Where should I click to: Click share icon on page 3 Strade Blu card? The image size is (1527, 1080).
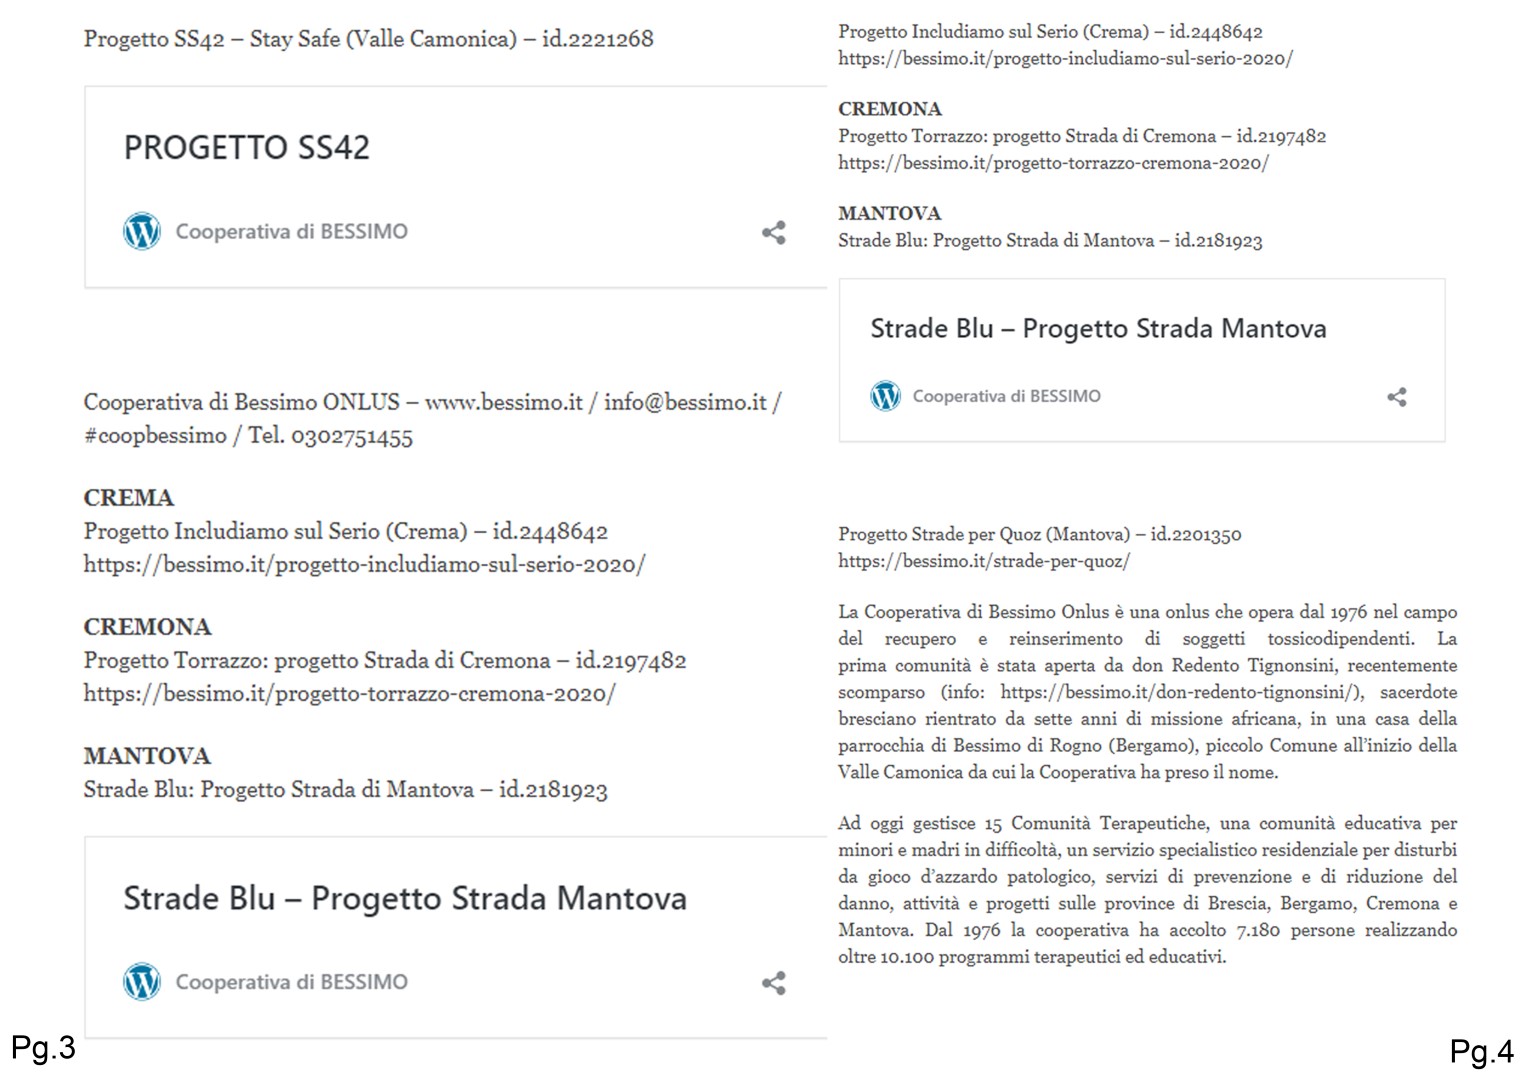click(x=773, y=983)
